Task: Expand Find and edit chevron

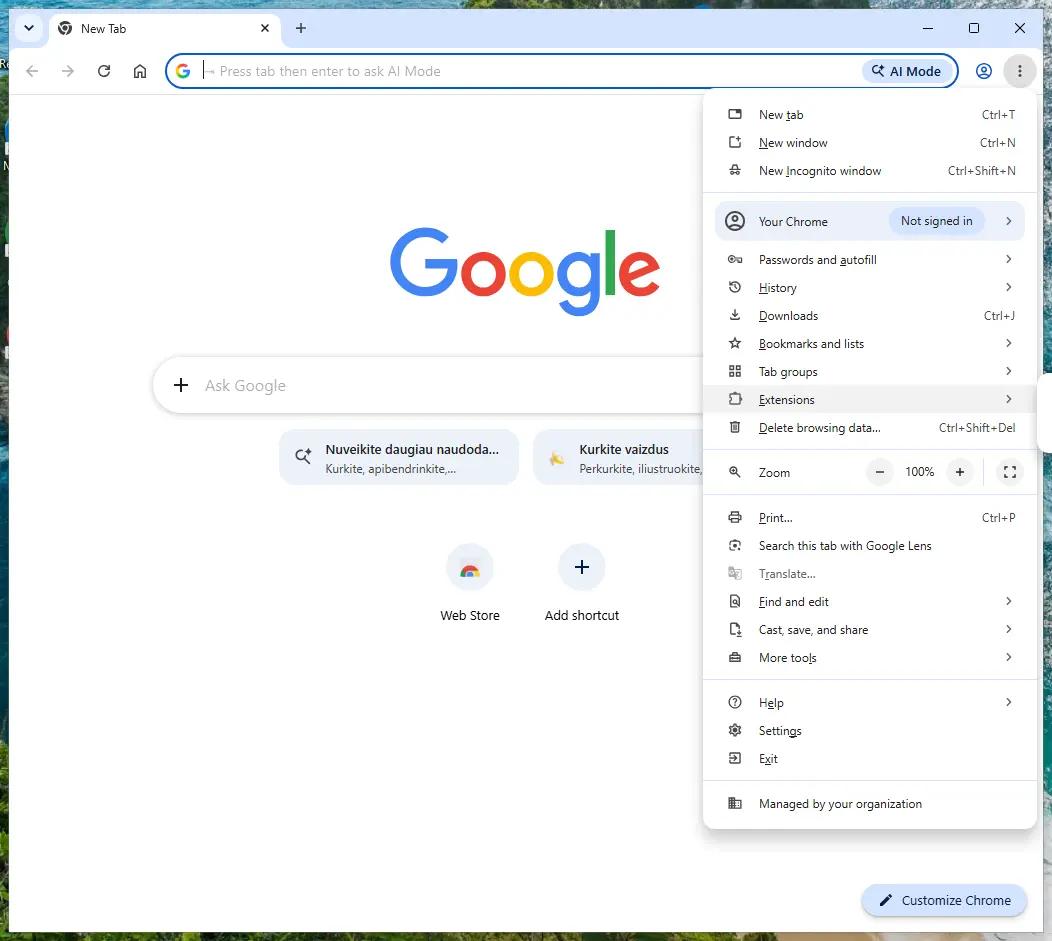Action: pos(1008,601)
